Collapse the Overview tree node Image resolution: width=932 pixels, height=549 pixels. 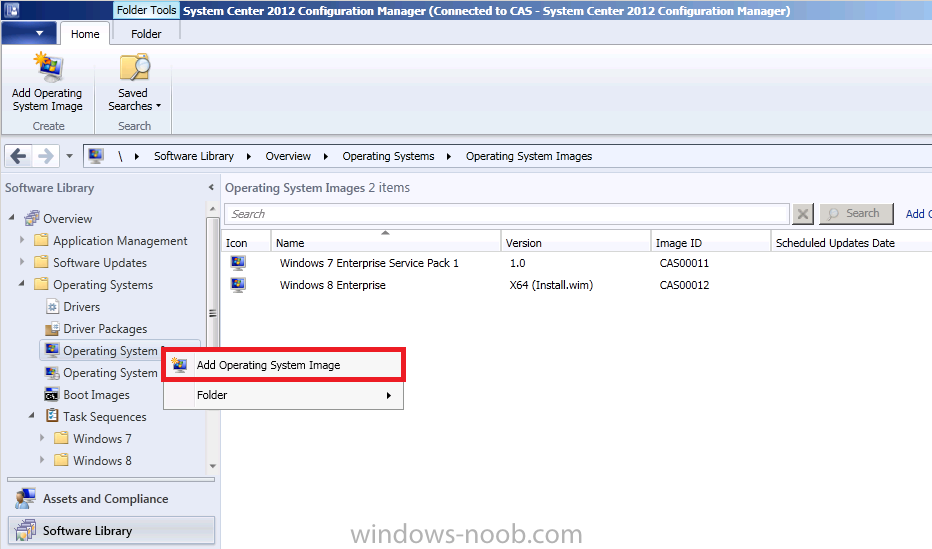click(12, 217)
